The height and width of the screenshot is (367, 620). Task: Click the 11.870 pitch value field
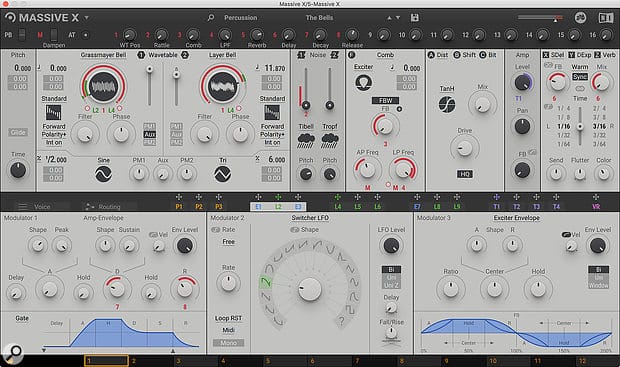(x=274, y=68)
